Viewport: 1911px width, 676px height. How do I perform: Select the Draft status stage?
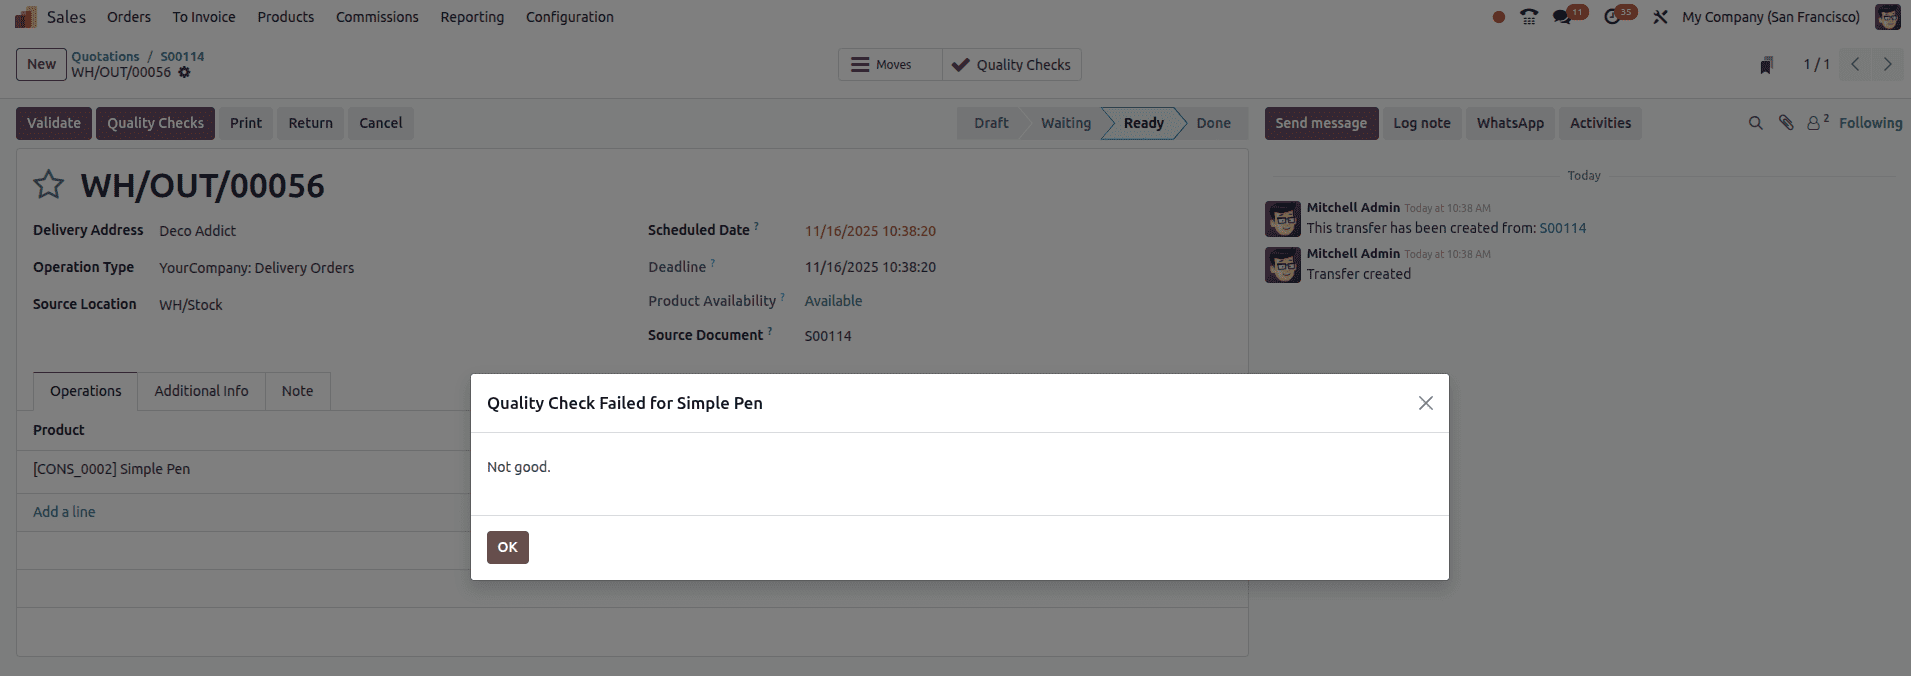coord(991,123)
